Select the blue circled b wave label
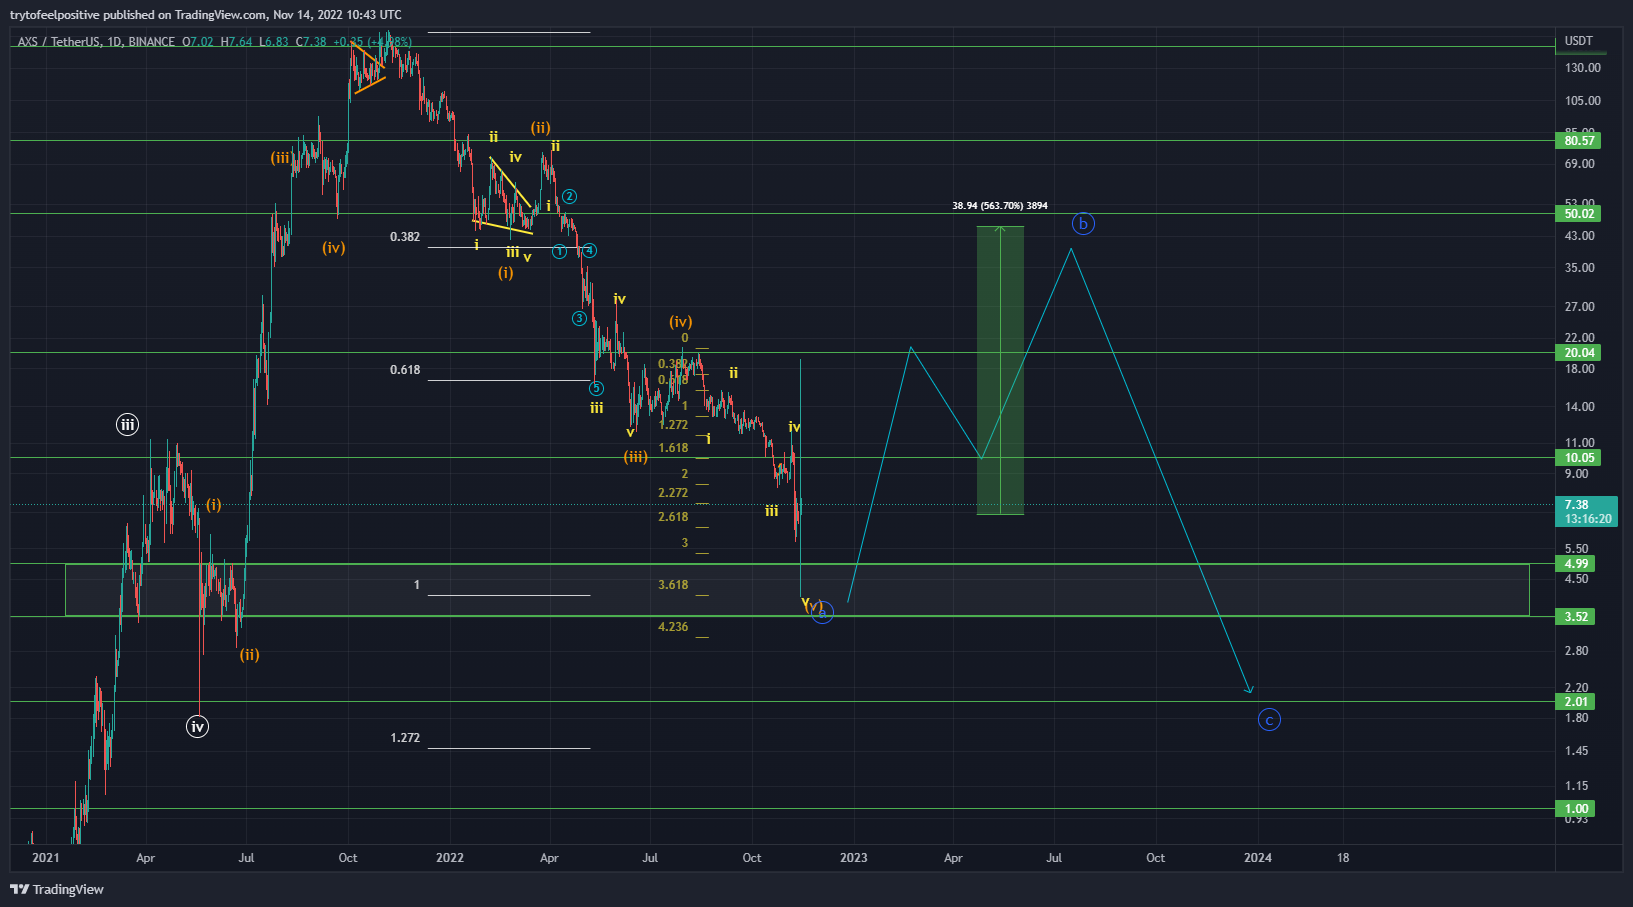 pos(1083,223)
